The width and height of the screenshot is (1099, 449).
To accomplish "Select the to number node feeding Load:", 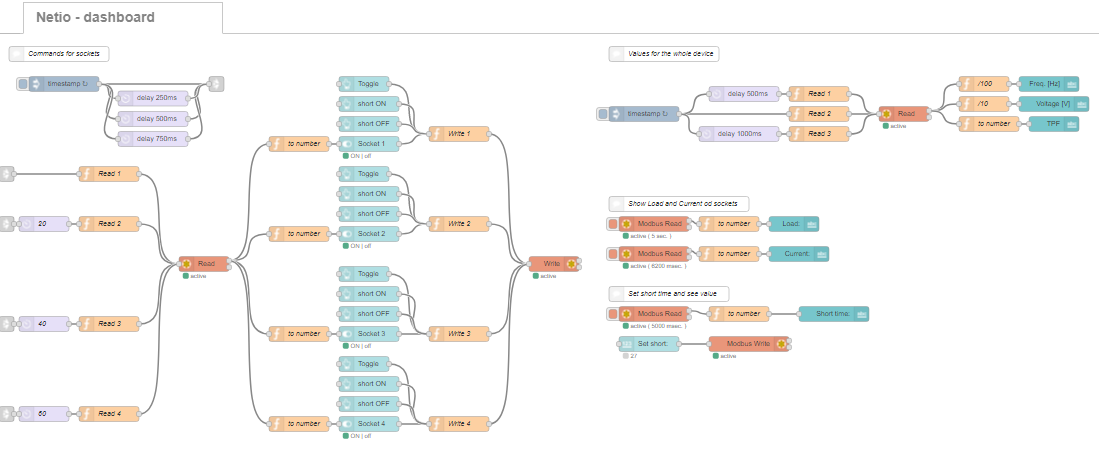I will click(729, 224).
